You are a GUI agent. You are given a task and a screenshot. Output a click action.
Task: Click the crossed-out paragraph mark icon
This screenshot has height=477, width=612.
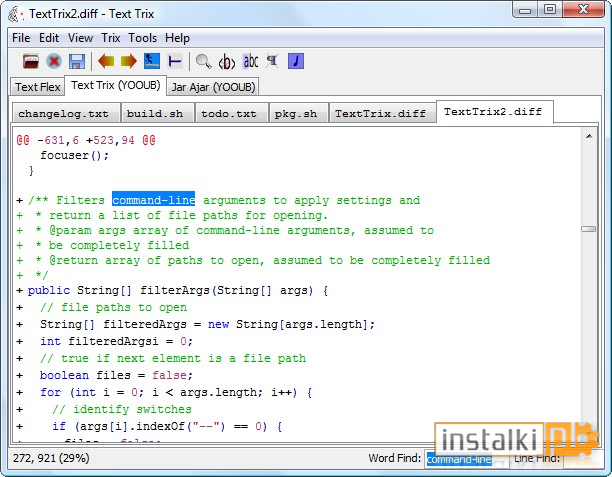coord(272,61)
